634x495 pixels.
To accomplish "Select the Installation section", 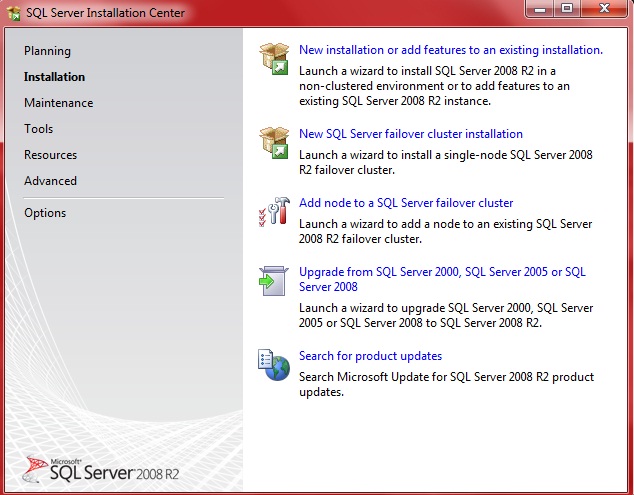I will (x=55, y=77).
